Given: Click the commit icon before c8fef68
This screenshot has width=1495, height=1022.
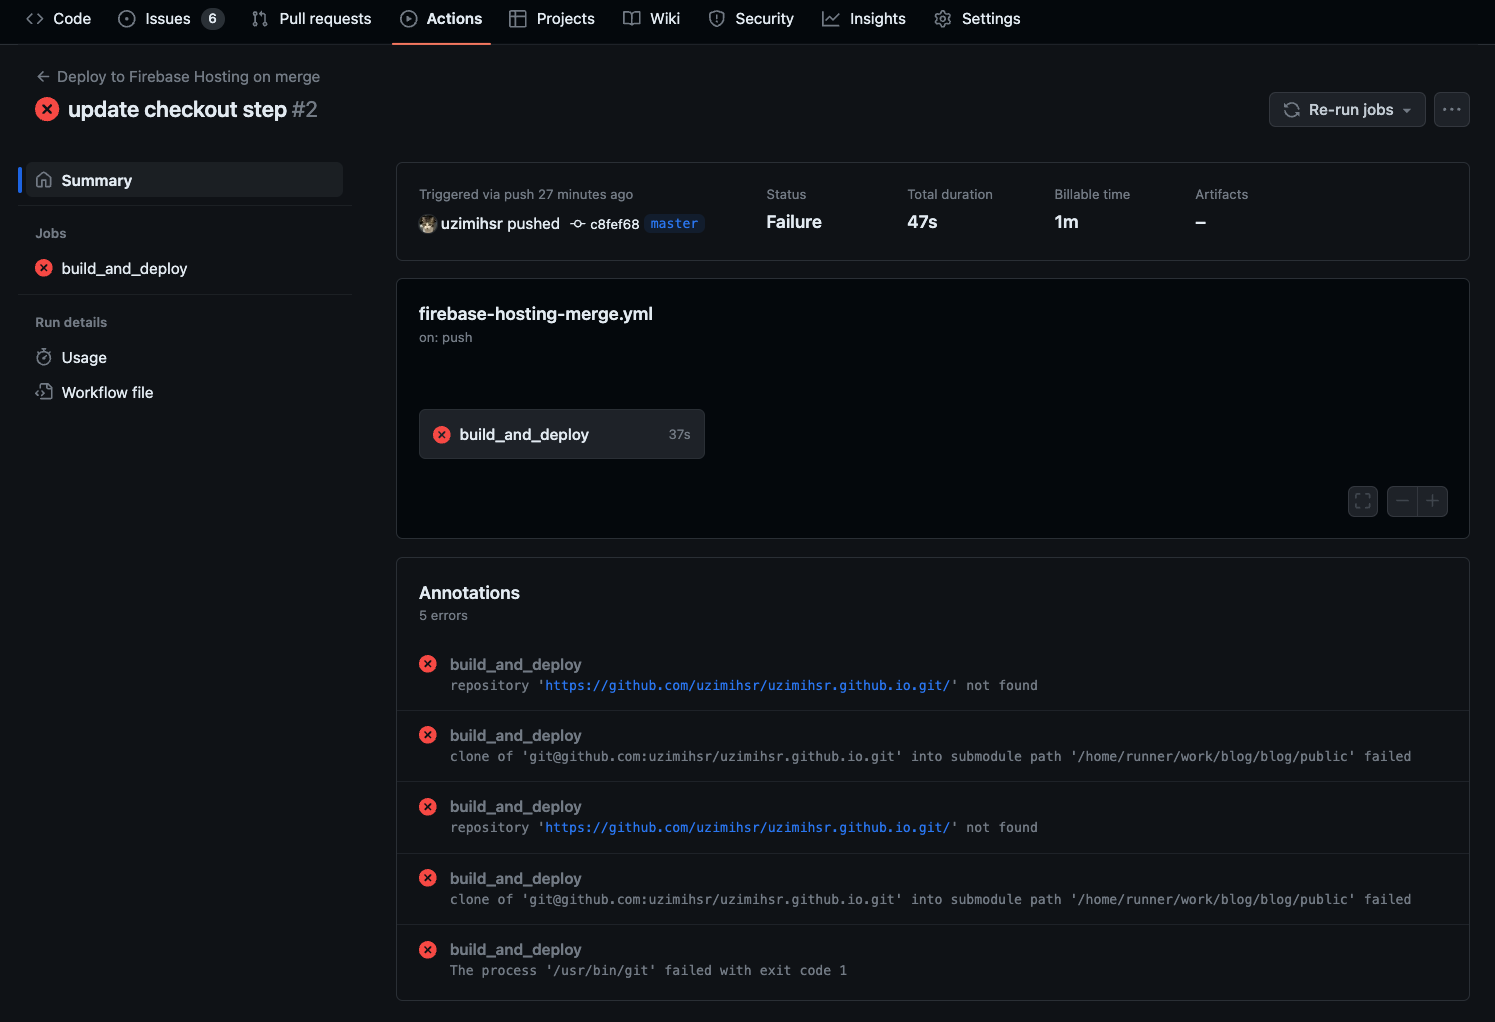Looking at the screenshot, I should coord(578,224).
